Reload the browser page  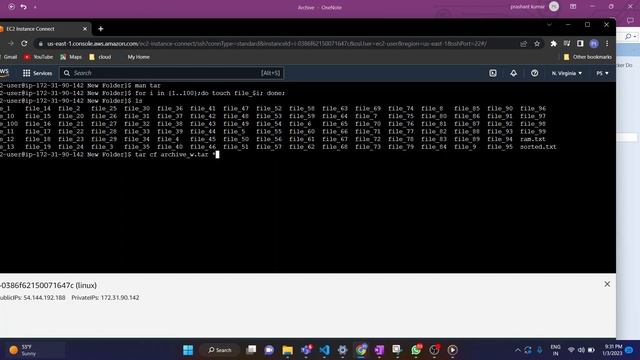pyautogui.click(x=24, y=43)
